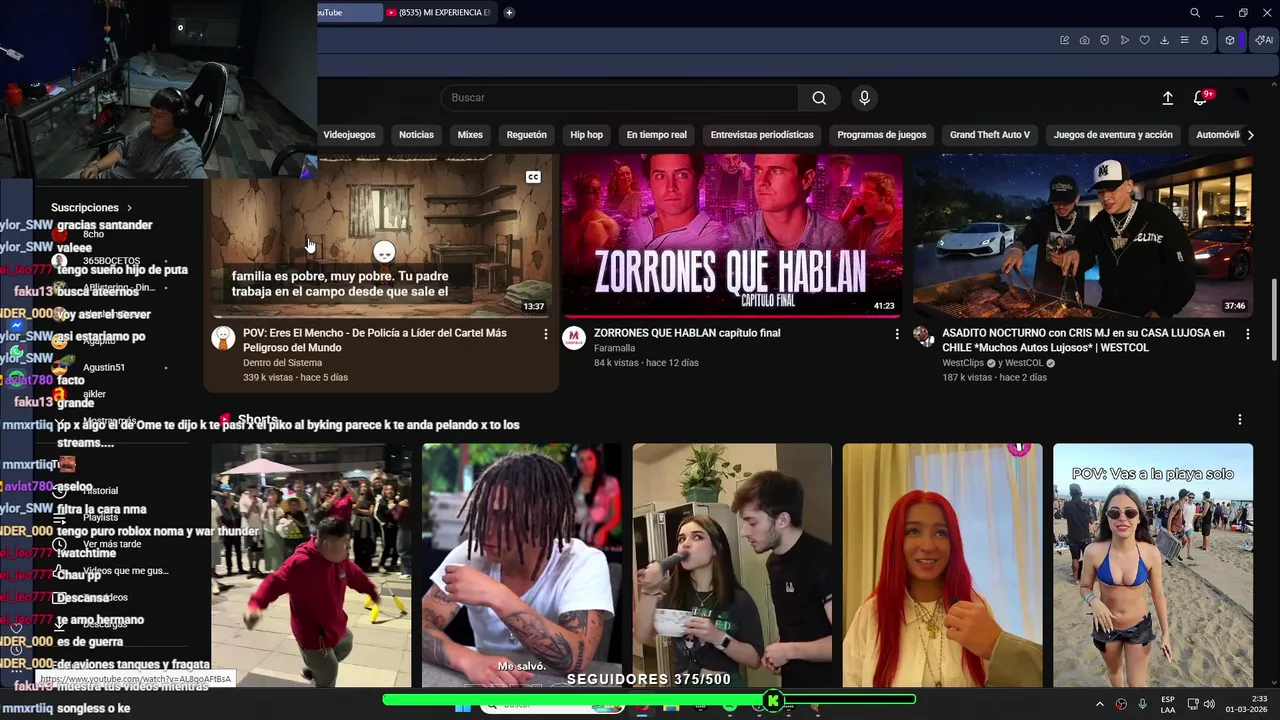This screenshot has width=1280, height=720.
Task: Click the YouTube Buscar search field
Action: pos(620,98)
